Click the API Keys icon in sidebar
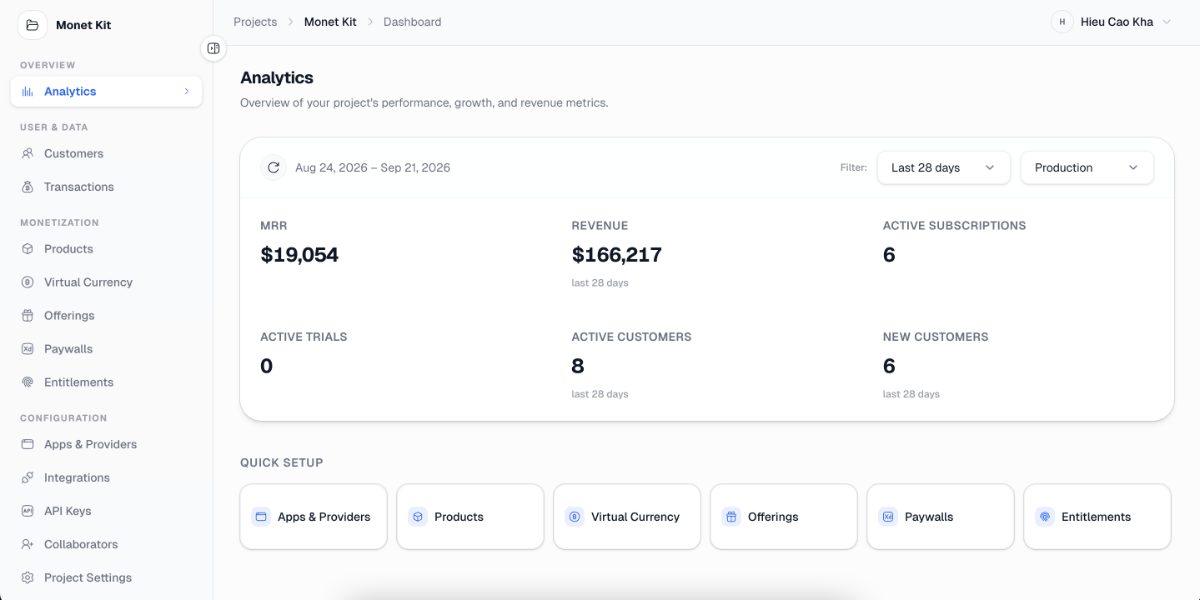This screenshot has height=600, width=1200. pos(28,511)
